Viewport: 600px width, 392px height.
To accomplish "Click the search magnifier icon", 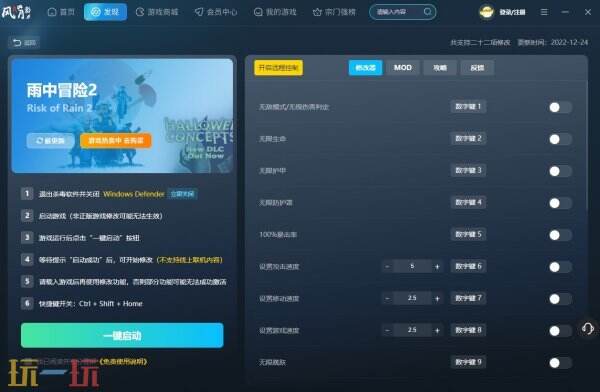I will coord(428,12).
